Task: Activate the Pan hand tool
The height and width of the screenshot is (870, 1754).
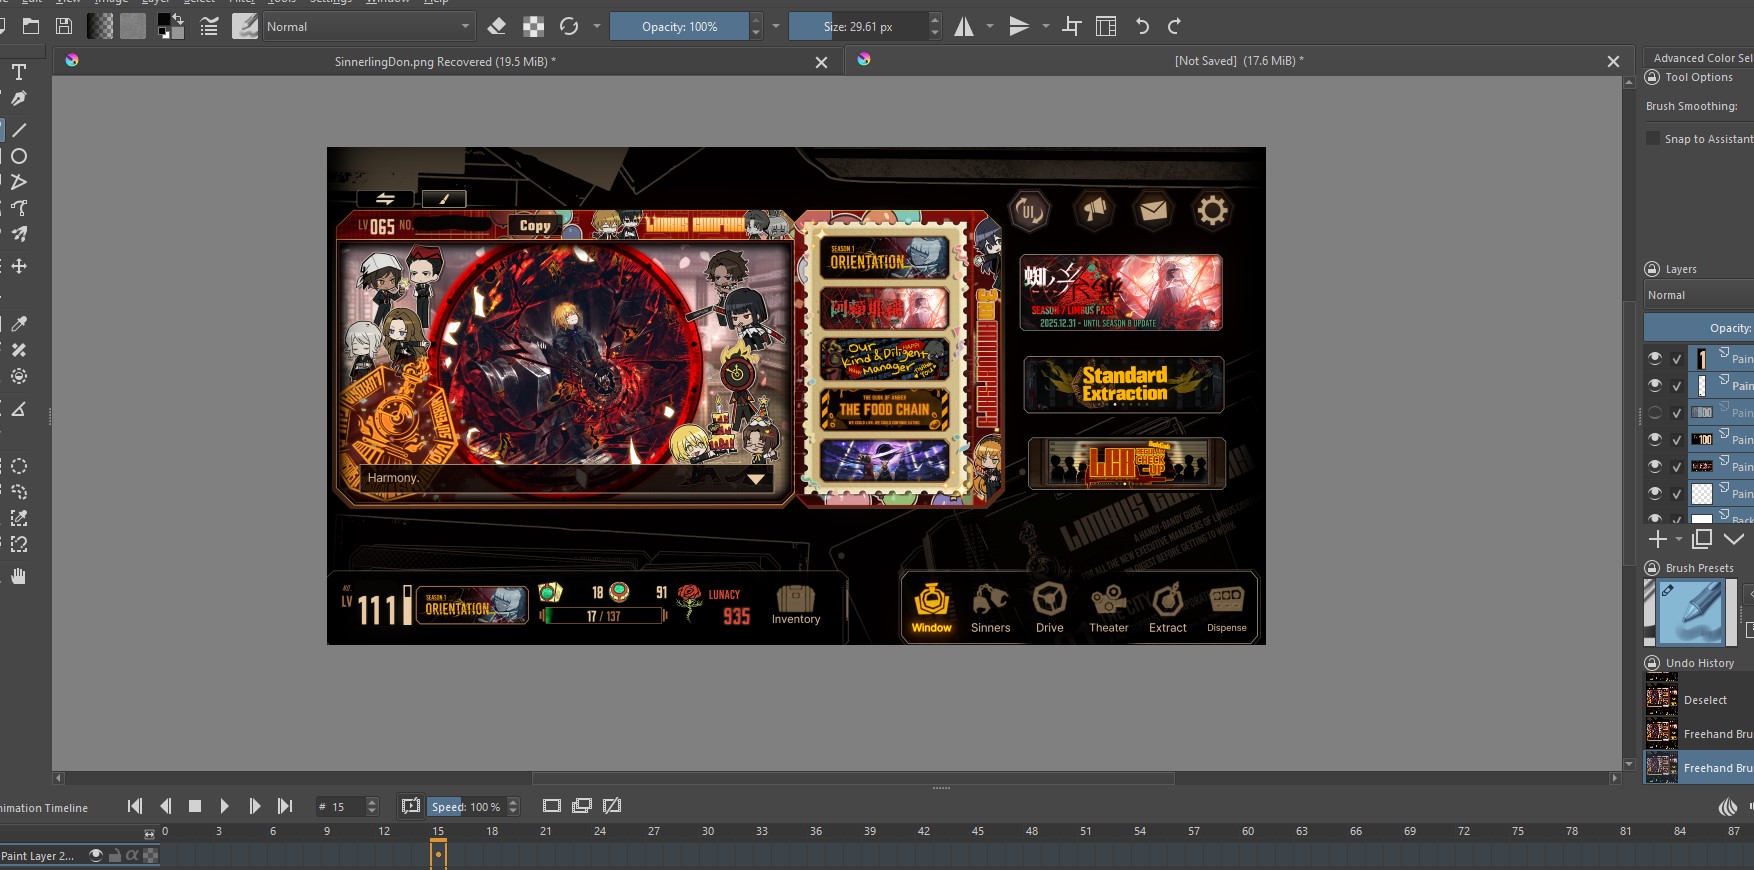Action: [18, 576]
